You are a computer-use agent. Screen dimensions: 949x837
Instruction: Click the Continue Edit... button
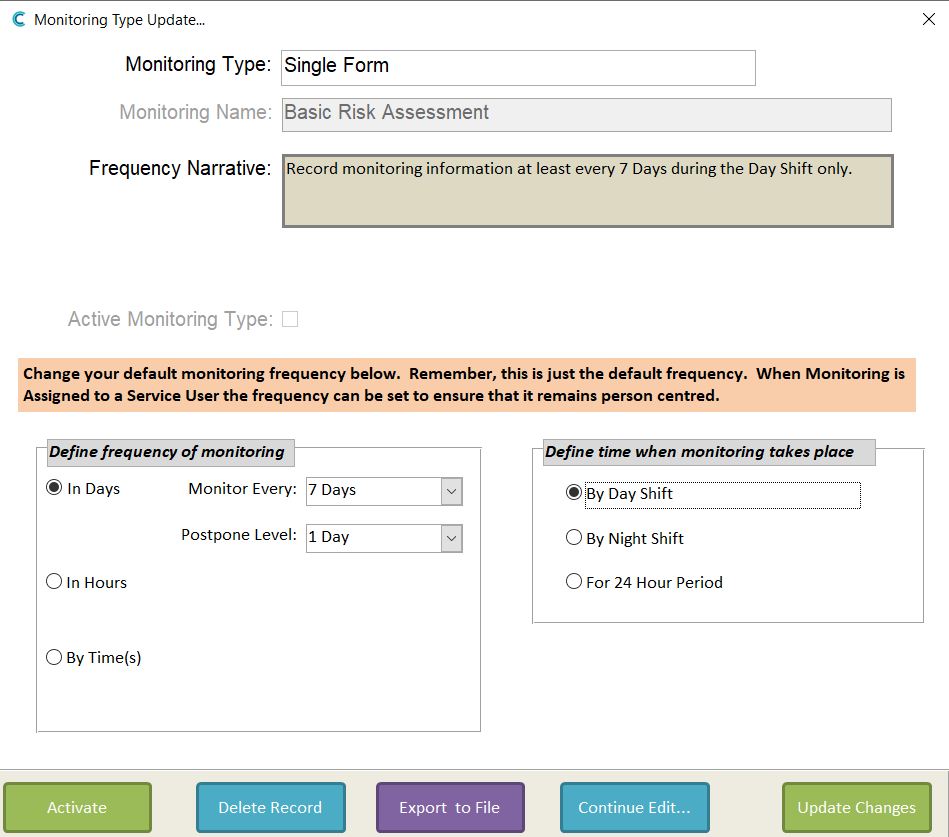tap(634, 807)
